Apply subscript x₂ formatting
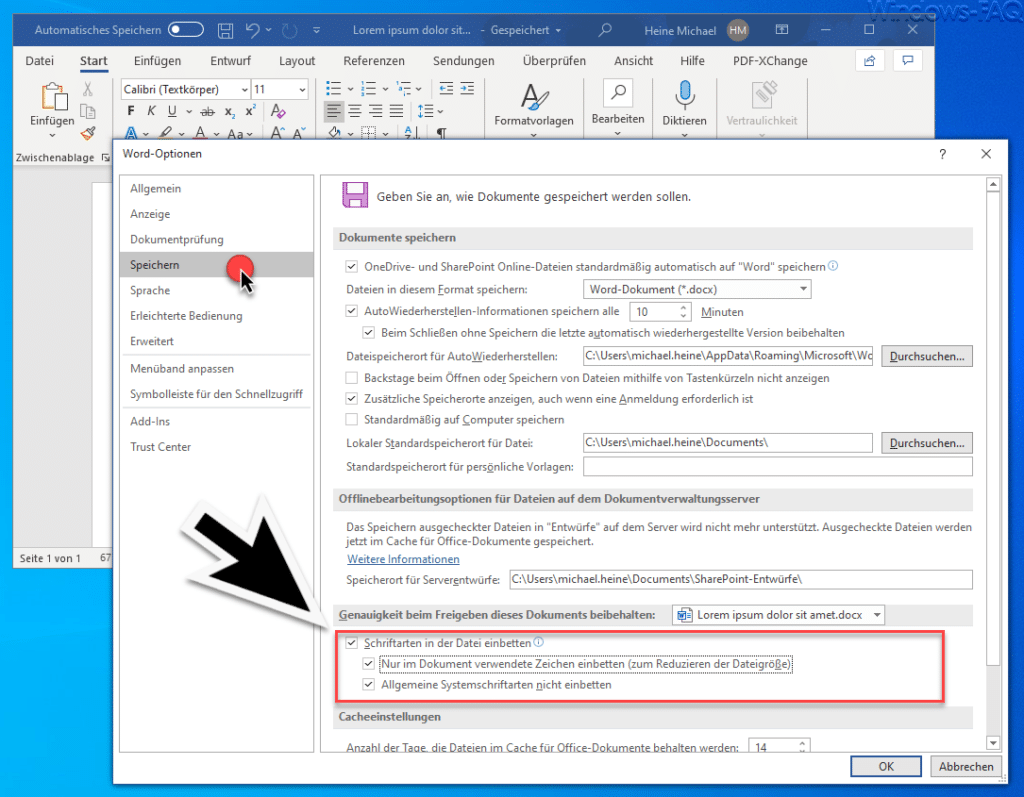The image size is (1024, 797). (230, 112)
